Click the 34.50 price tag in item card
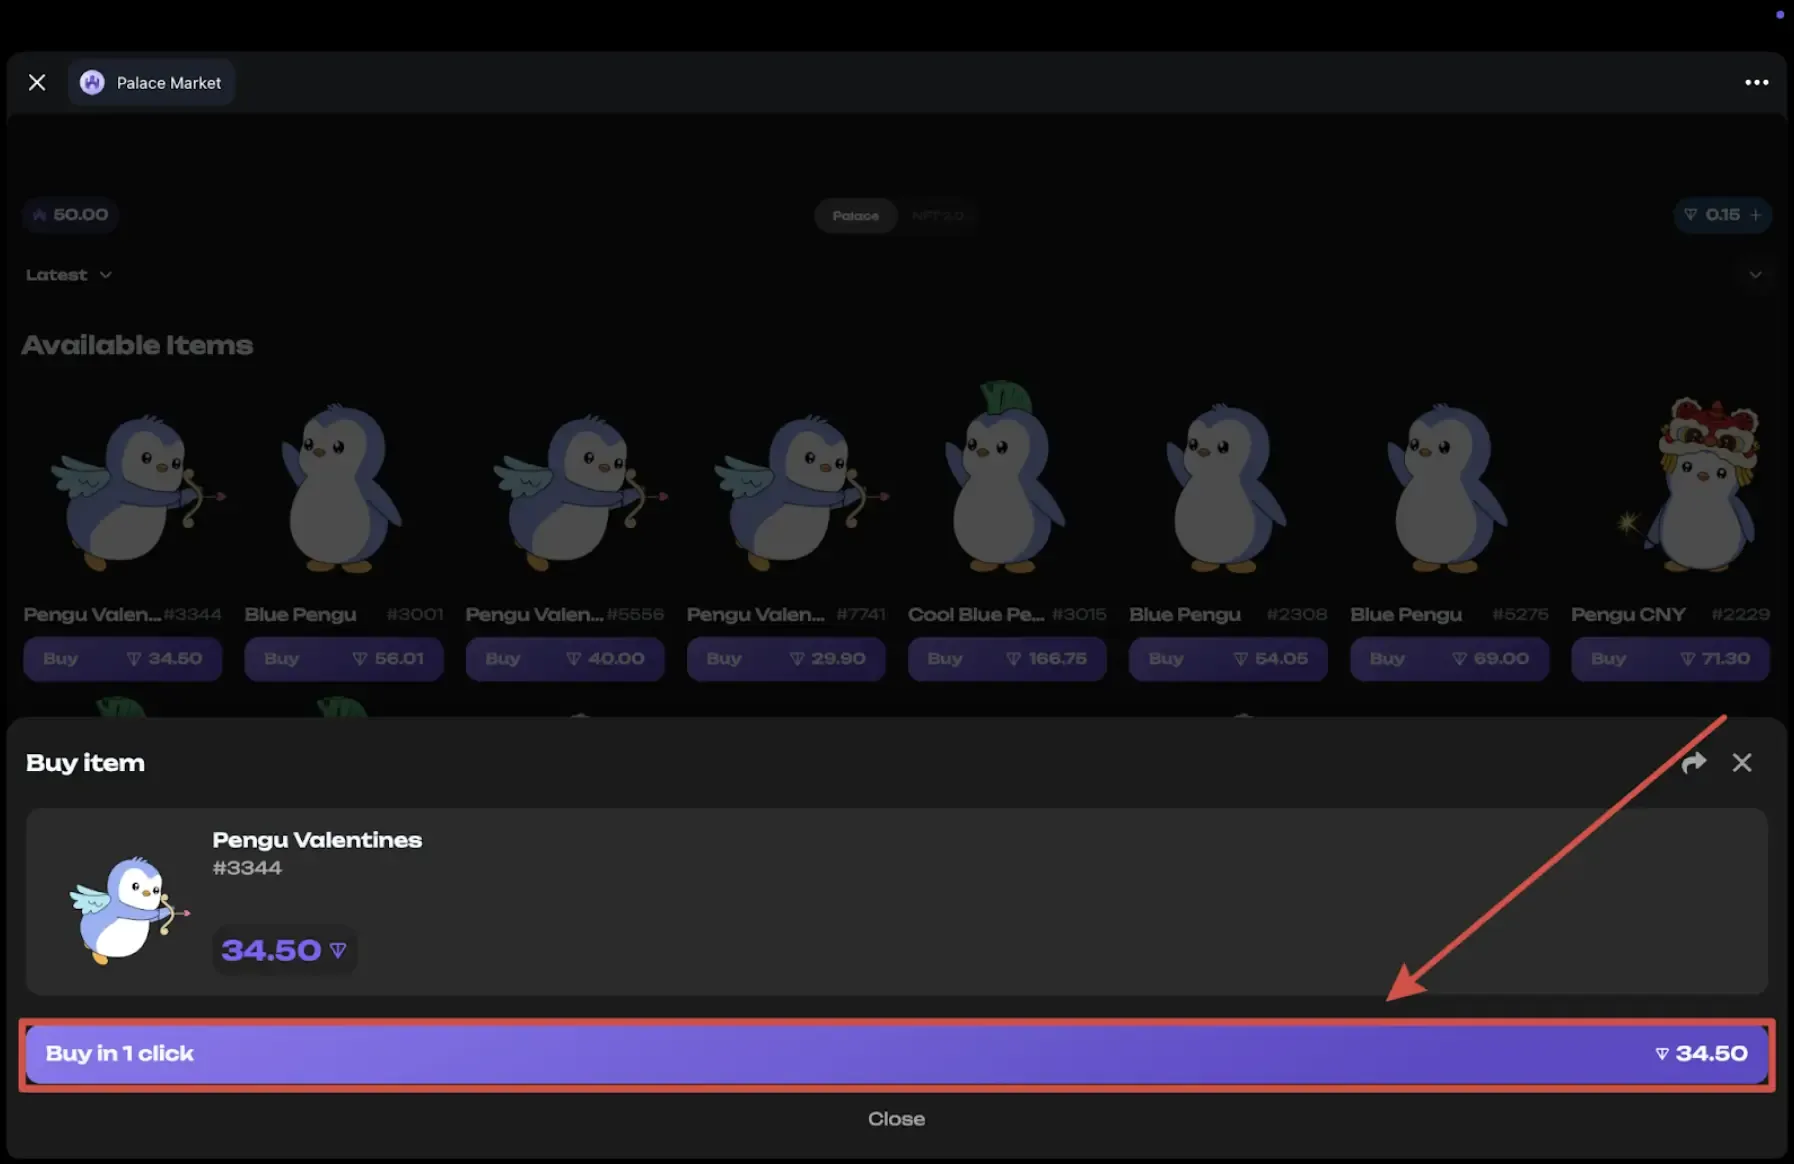The image size is (1794, 1164). tap(284, 950)
